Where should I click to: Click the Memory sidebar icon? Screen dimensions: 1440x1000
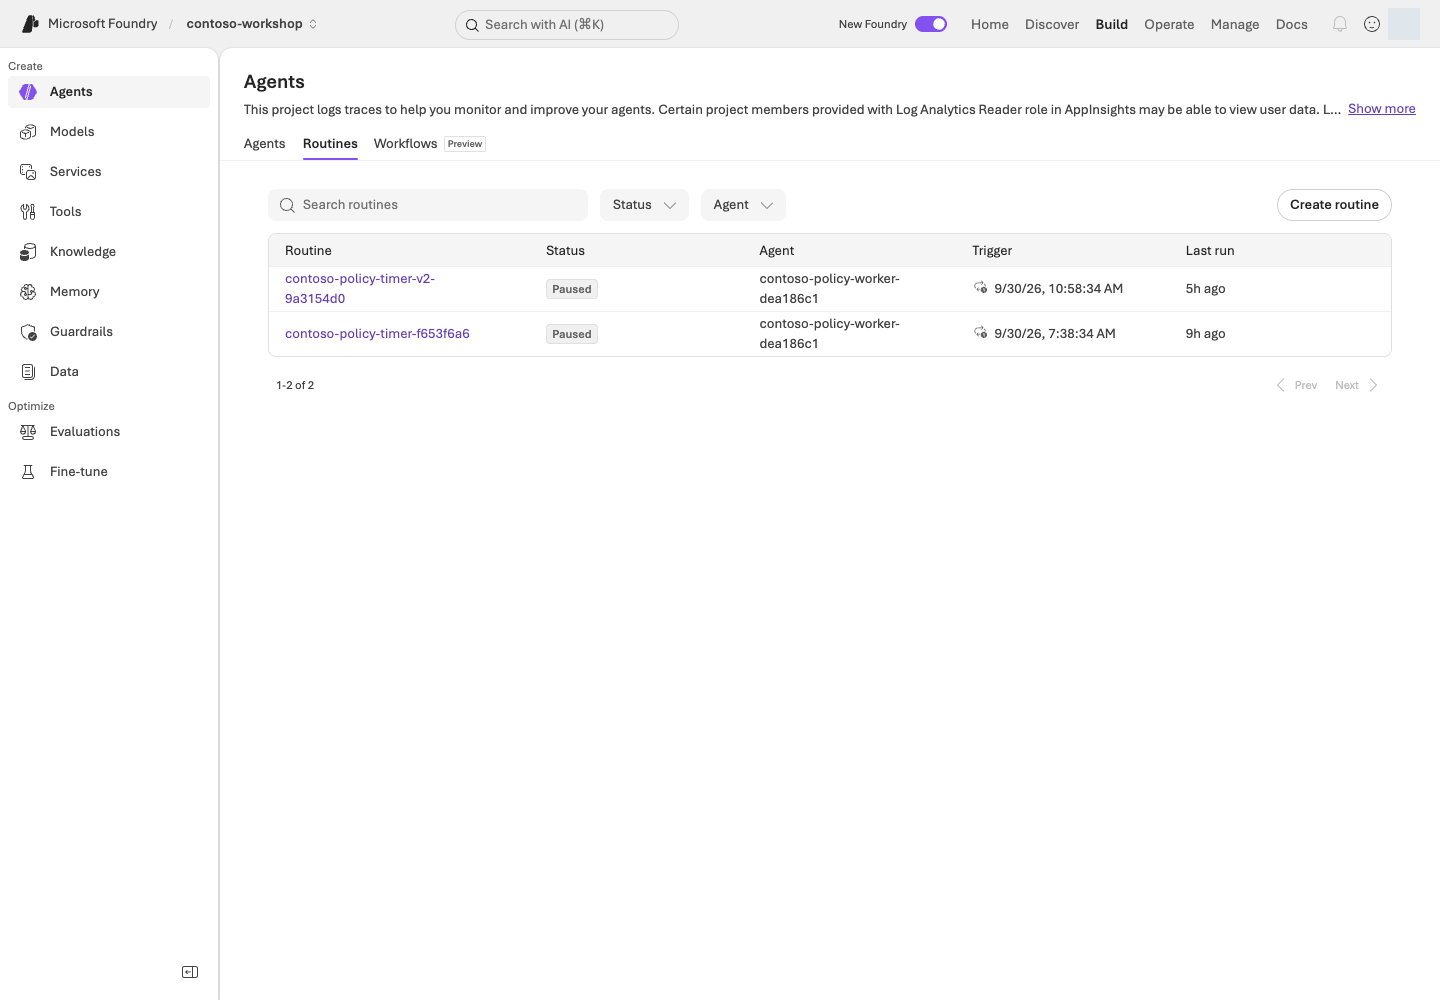28,292
